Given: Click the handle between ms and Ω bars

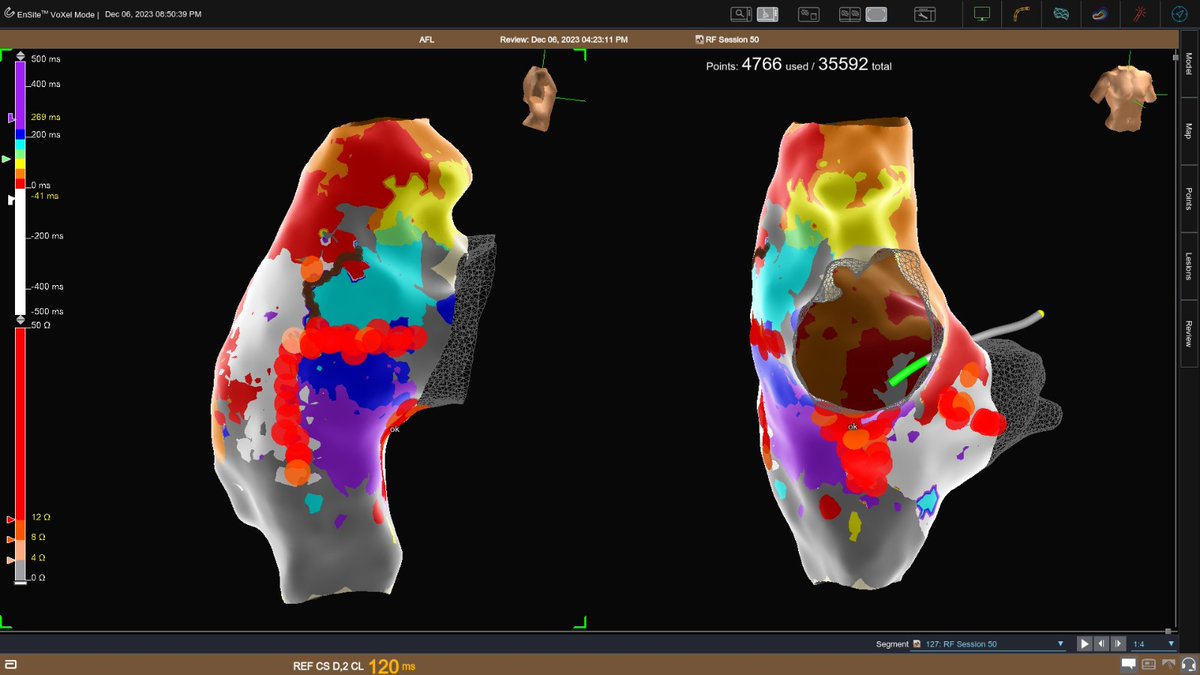Looking at the screenshot, I should [x=20, y=319].
